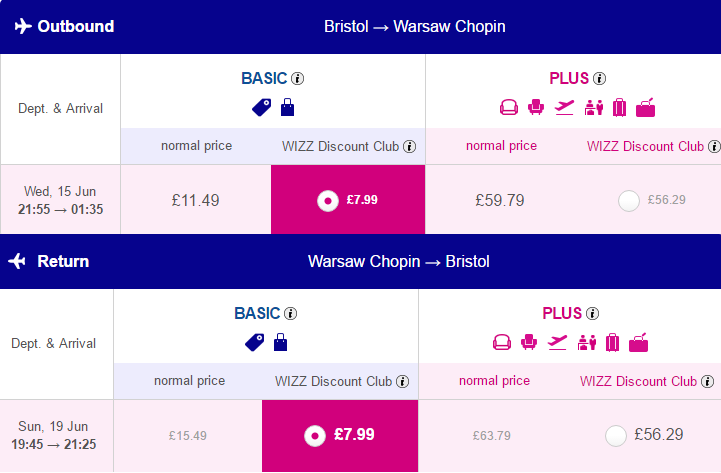
Task: Click the small bag icon under outbound BASIC
Action: tap(287, 107)
